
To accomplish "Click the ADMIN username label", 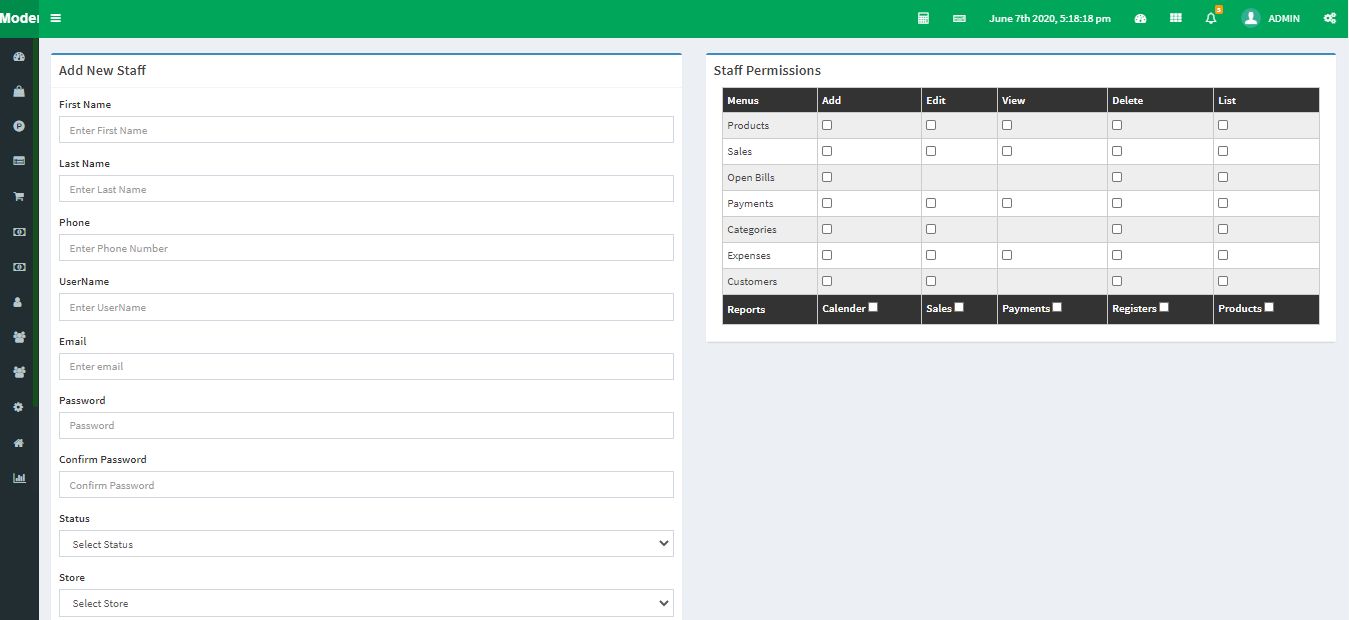I will coord(1284,19).
